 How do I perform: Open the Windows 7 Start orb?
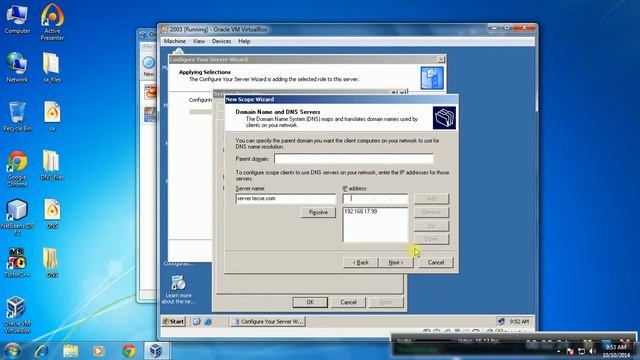[12, 351]
